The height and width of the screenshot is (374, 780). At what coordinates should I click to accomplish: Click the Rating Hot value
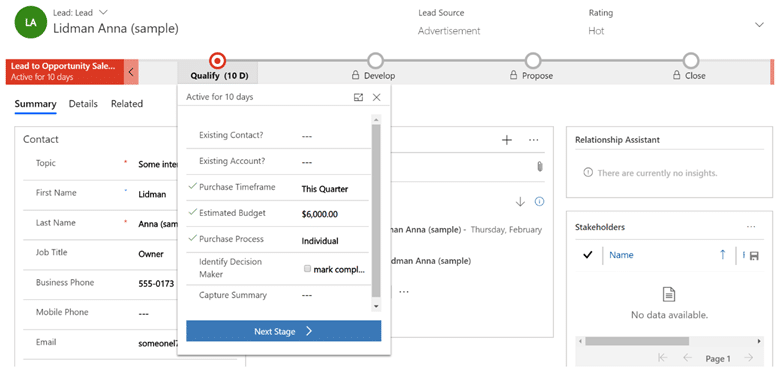[596, 31]
